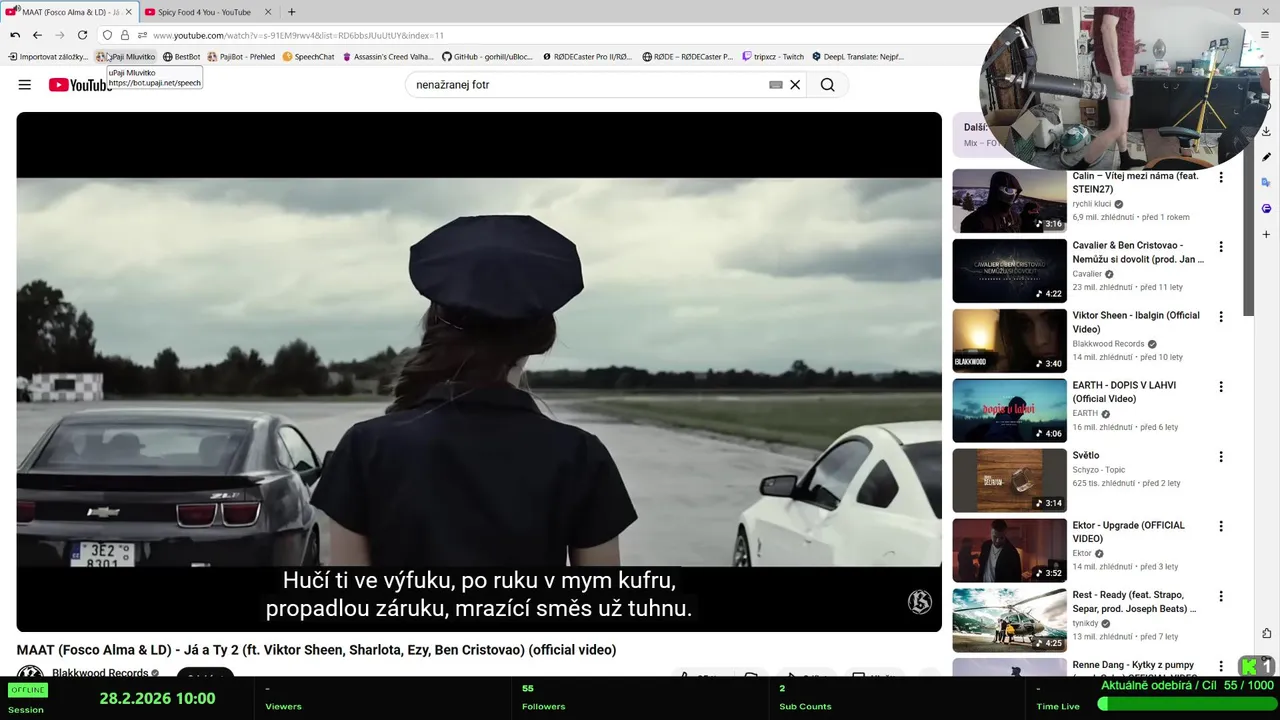This screenshot has height=720, width=1280.
Task: Open the sidebar translate icon
Action: (x=1266, y=183)
